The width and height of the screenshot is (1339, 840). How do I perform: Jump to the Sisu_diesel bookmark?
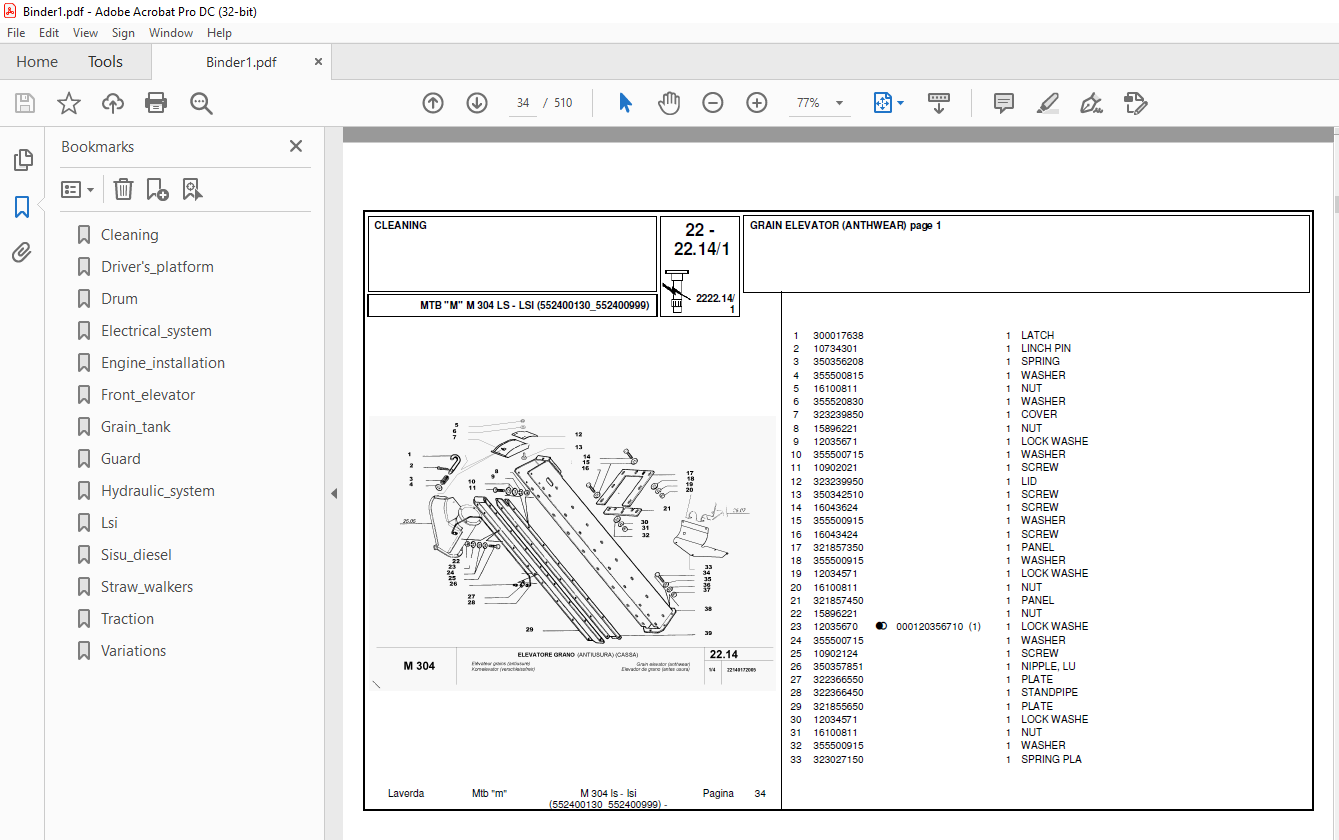(136, 555)
